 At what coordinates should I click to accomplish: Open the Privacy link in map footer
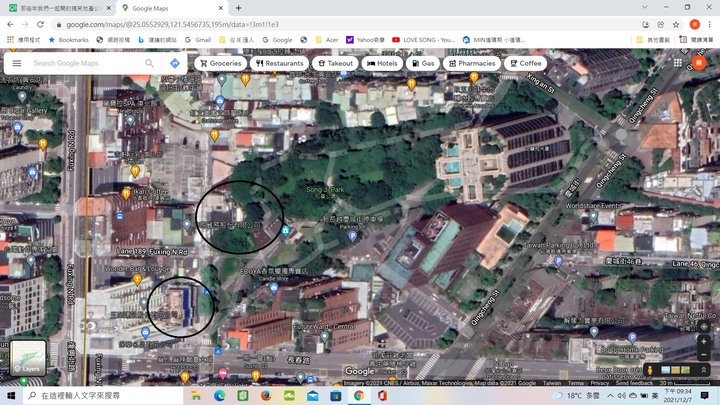pos(599,382)
